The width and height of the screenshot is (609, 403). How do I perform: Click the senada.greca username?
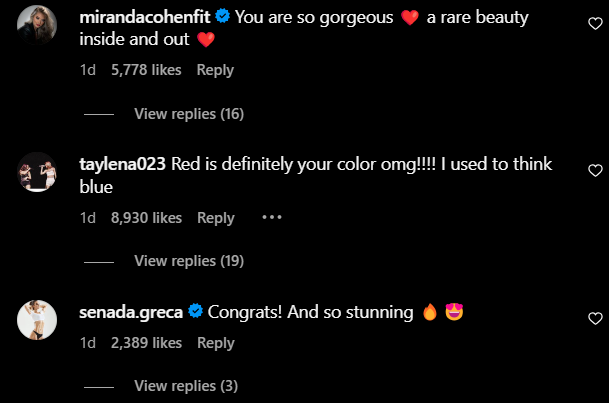point(129,313)
